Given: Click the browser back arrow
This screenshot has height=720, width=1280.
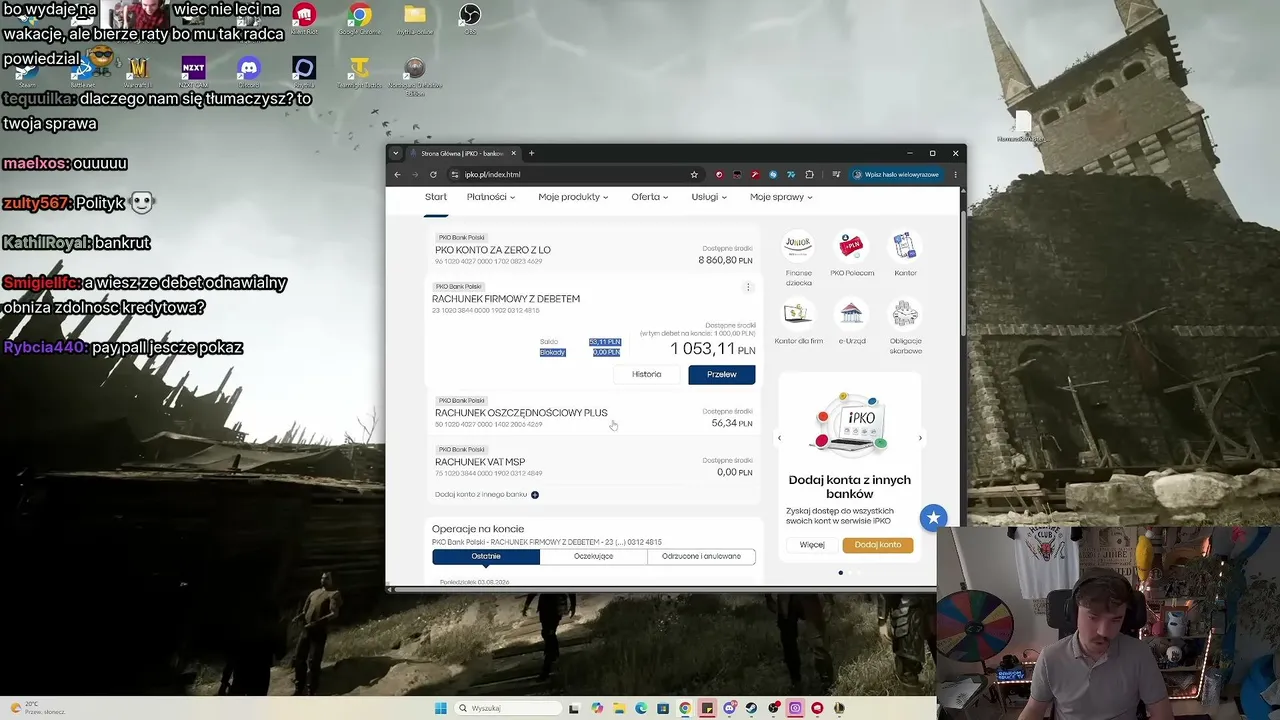Looking at the screenshot, I should pyautogui.click(x=397, y=174).
